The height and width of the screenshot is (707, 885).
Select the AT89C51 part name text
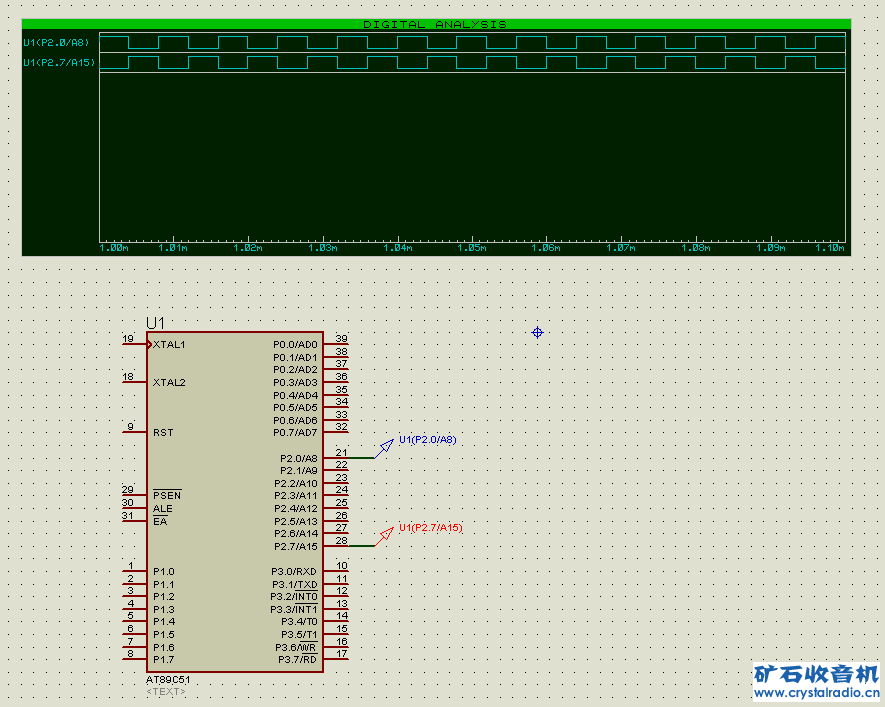tap(168, 680)
